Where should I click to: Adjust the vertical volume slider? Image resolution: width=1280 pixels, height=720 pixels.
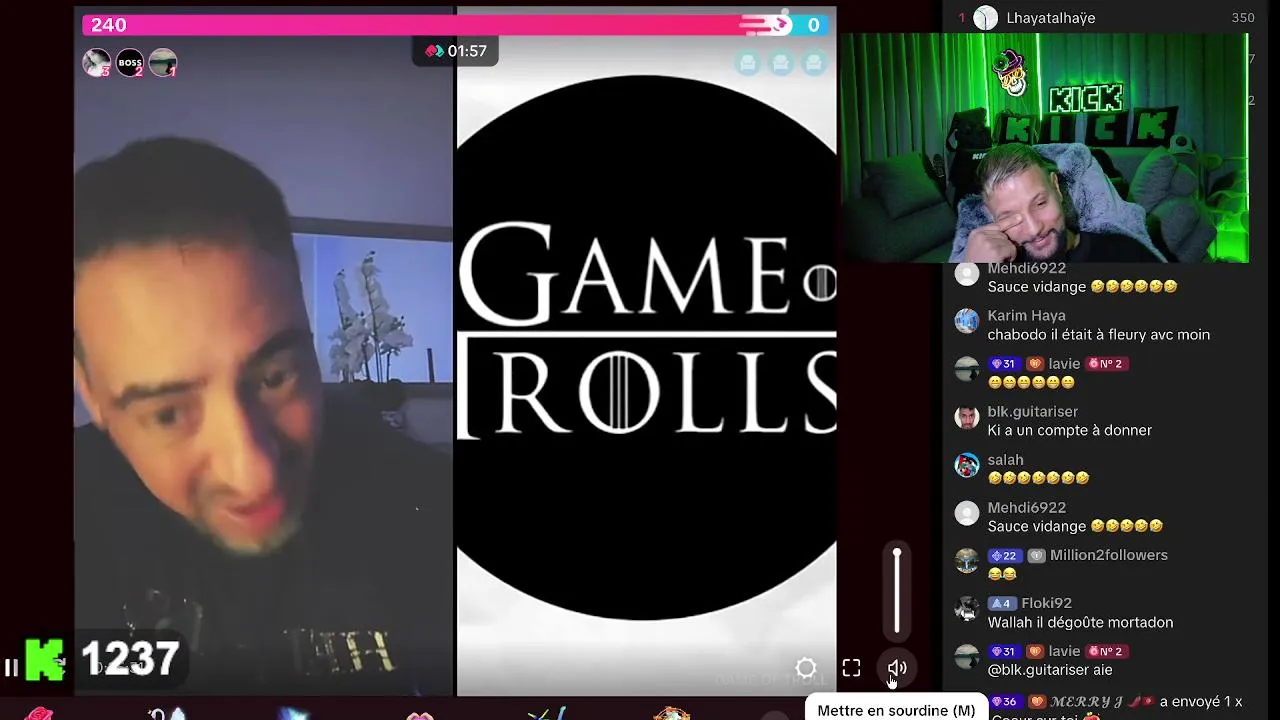point(897,592)
